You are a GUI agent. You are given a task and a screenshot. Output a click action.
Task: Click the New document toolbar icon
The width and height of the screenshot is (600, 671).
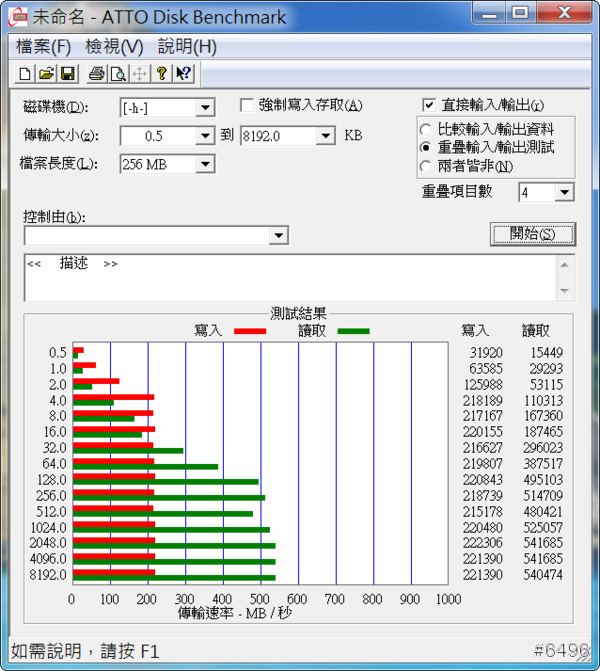click(x=25, y=74)
